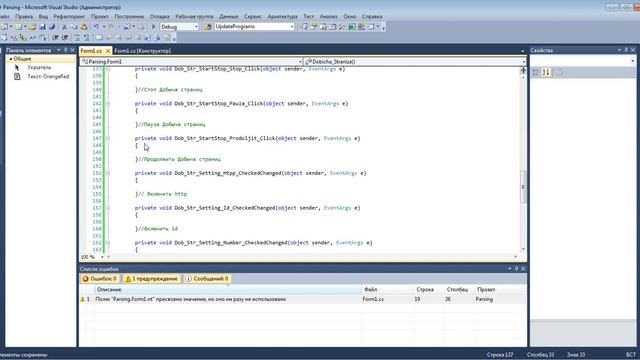
Task: Click the Save All toolbar icon
Action: [52, 27]
